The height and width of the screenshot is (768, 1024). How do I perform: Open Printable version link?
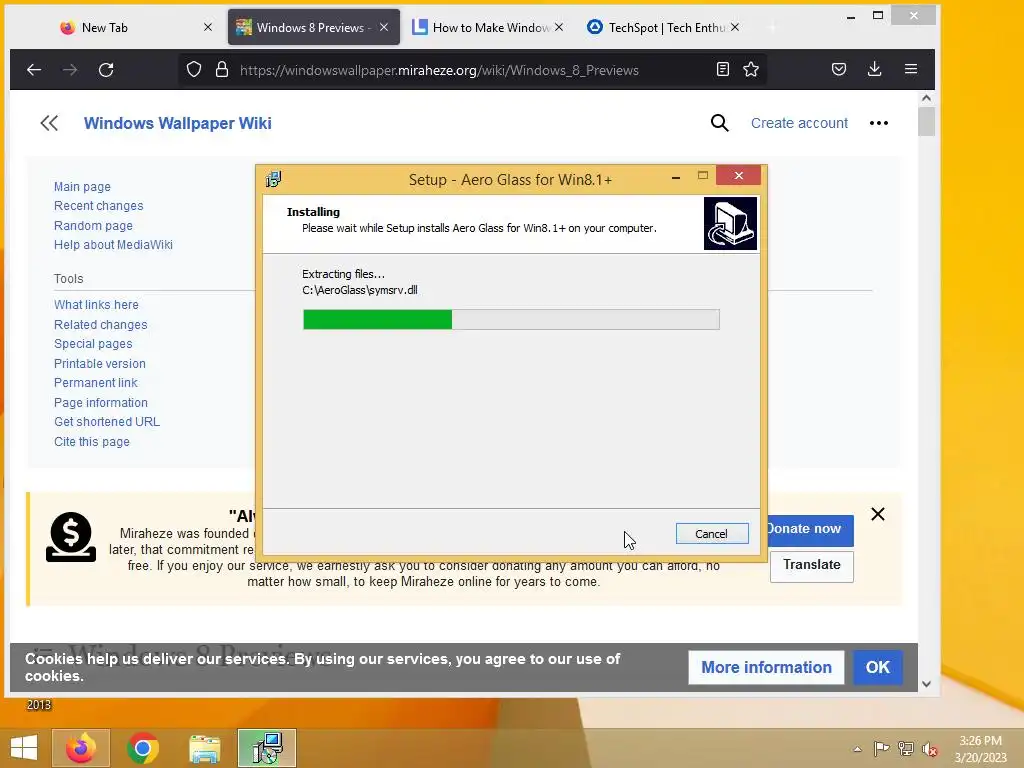100,364
